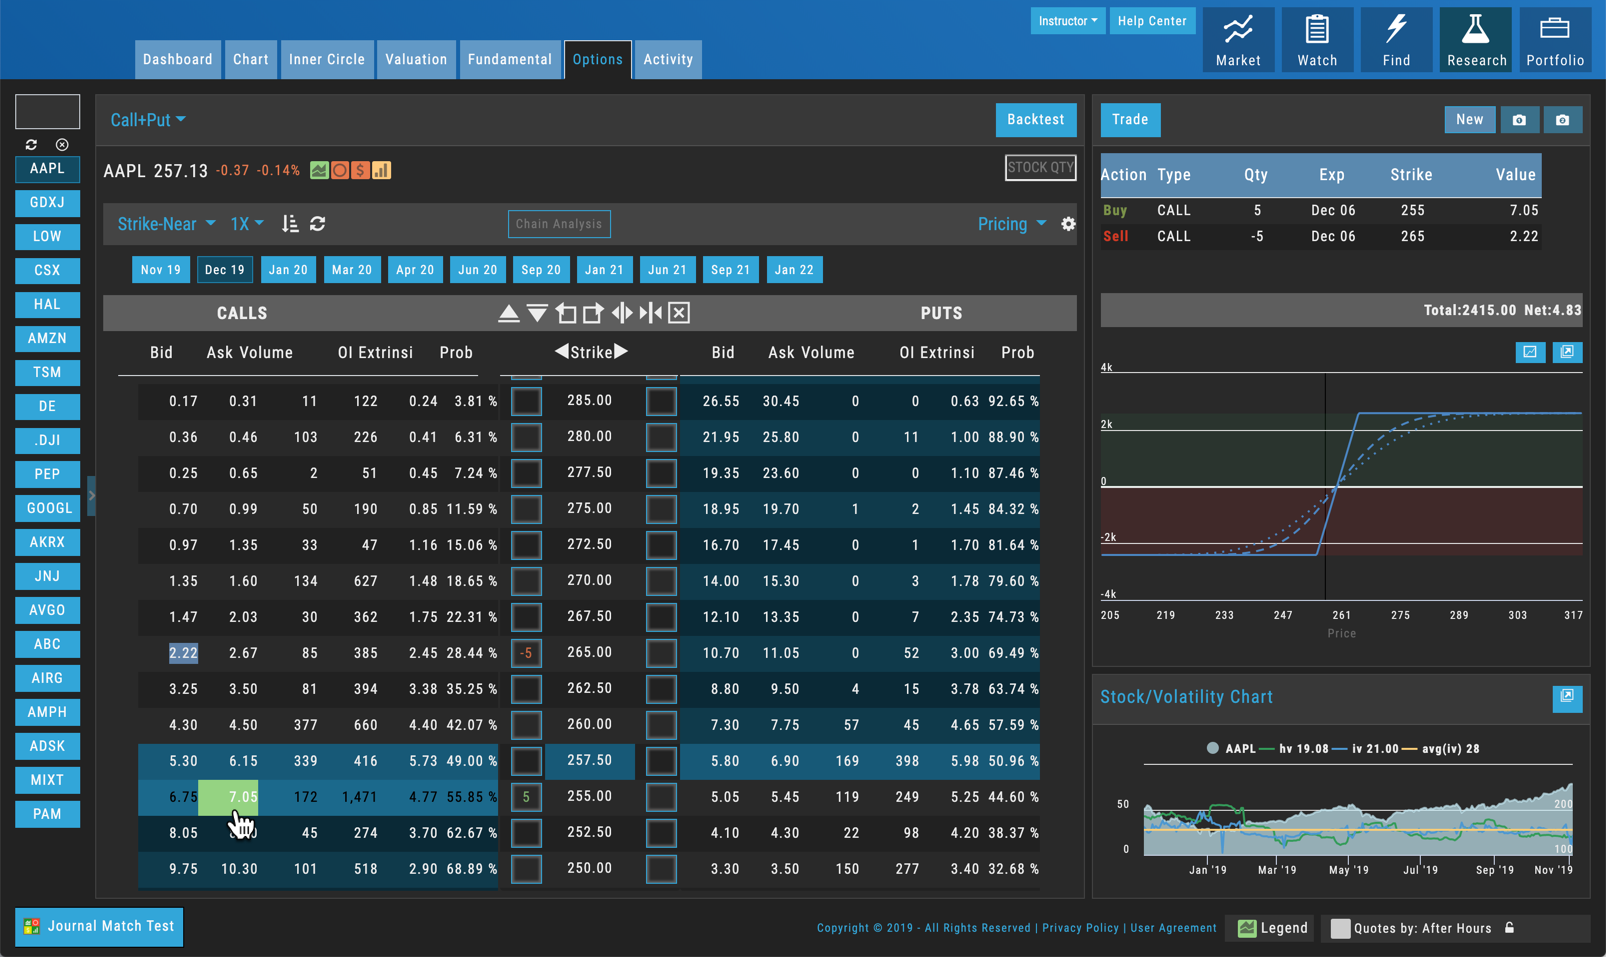This screenshot has width=1606, height=957.
Task: Click the STOCK QTY button
Action: tap(1041, 168)
